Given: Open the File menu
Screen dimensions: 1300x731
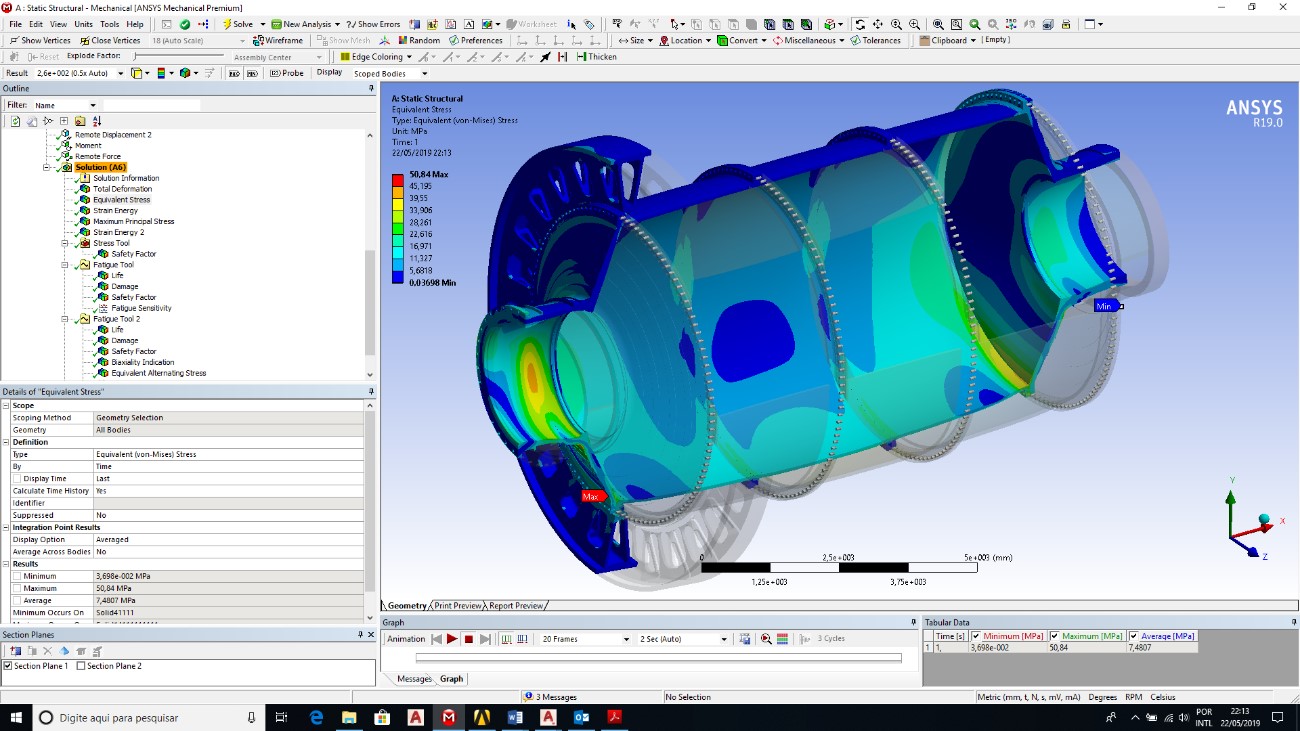Looking at the screenshot, I should coord(15,24).
